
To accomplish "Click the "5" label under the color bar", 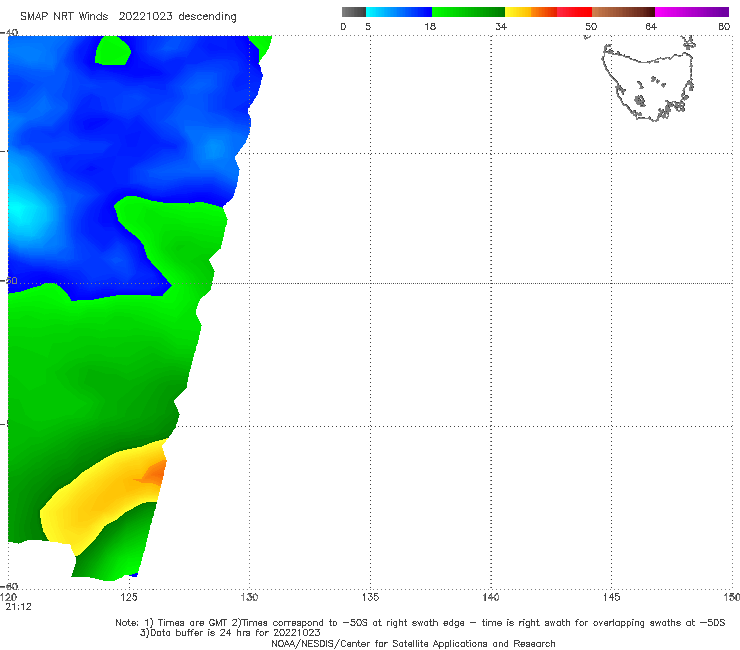I will [x=368, y=27].
